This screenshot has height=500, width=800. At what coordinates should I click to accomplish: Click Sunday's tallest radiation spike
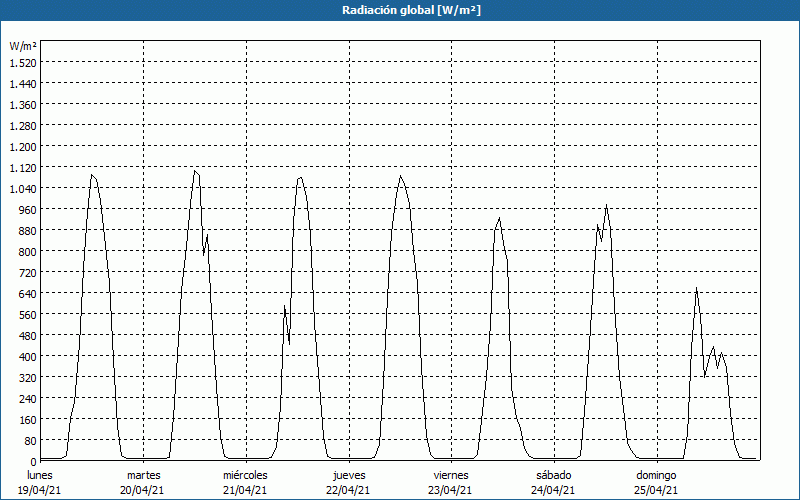696,288
